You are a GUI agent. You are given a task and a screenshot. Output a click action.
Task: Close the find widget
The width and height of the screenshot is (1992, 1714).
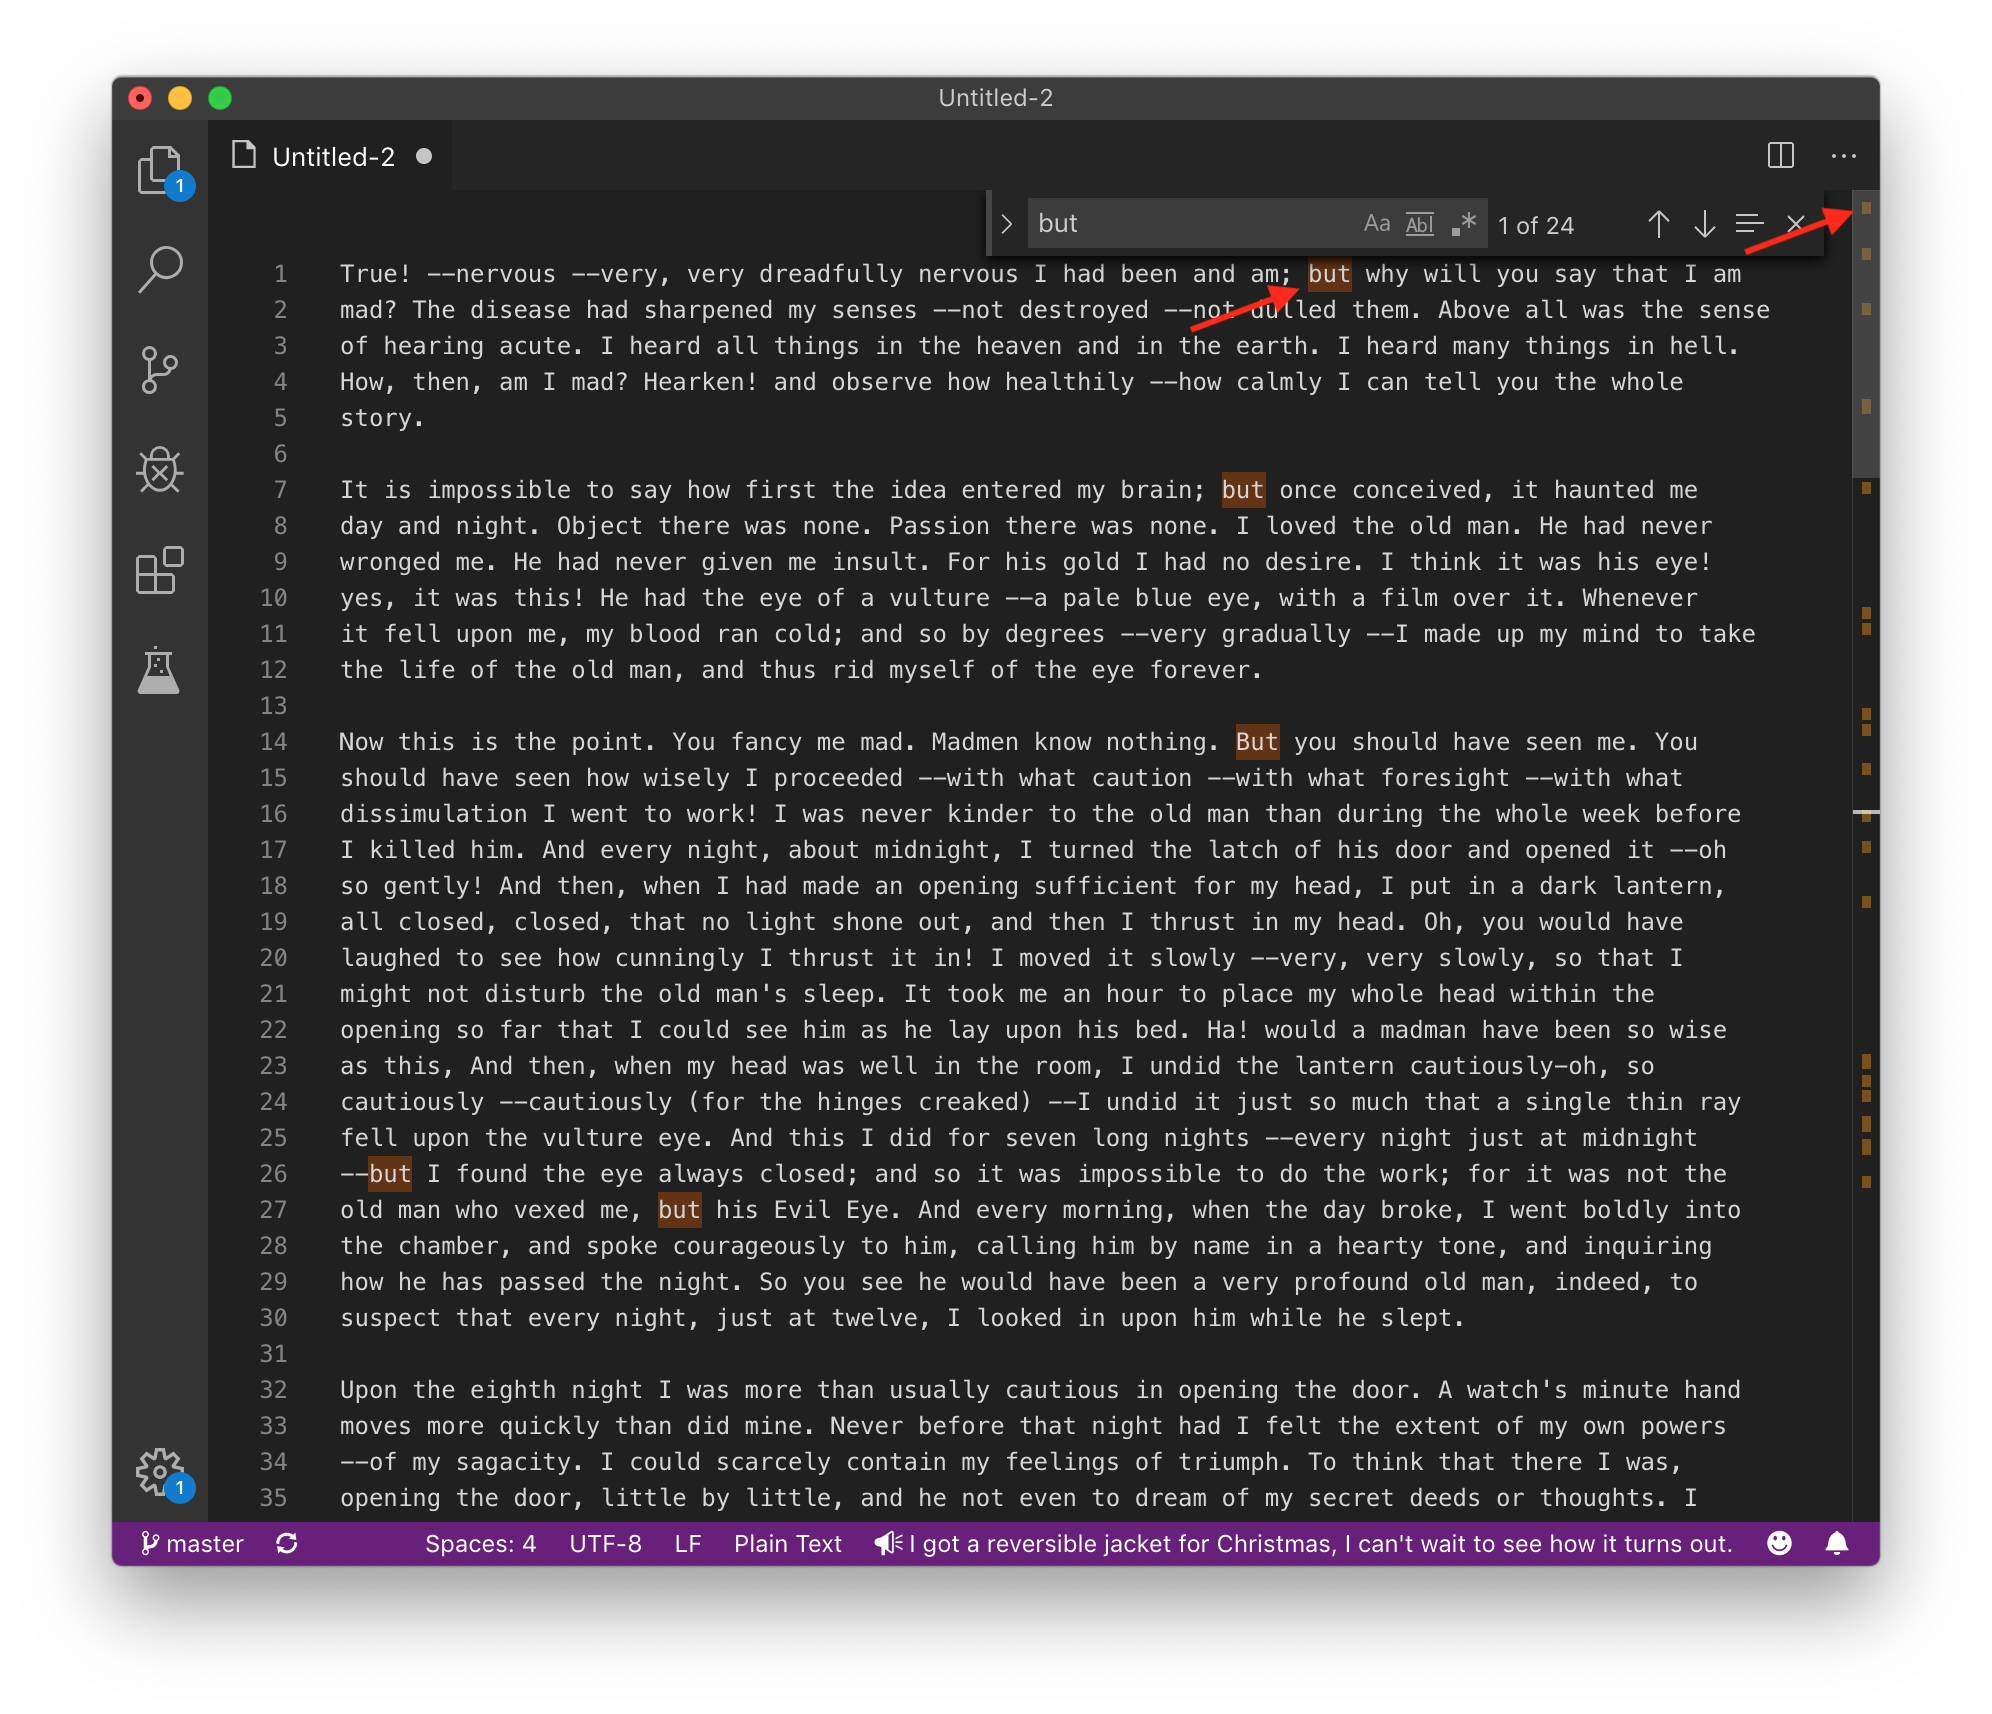point(1795,224)
